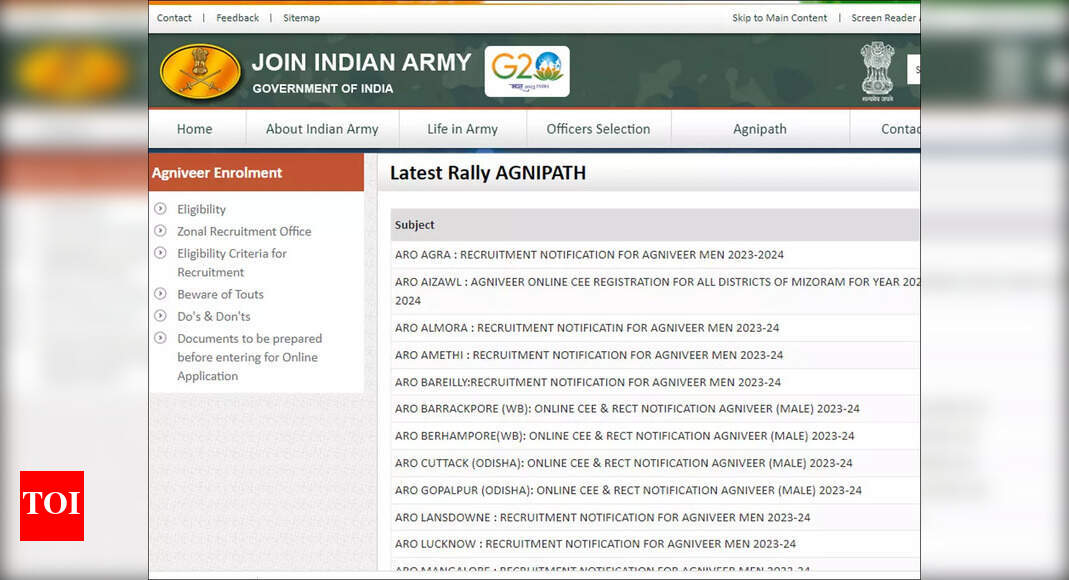Expand the Life in Army menu
The height and width of the screenshot is (580, 1069).
(x=462, y=129)
